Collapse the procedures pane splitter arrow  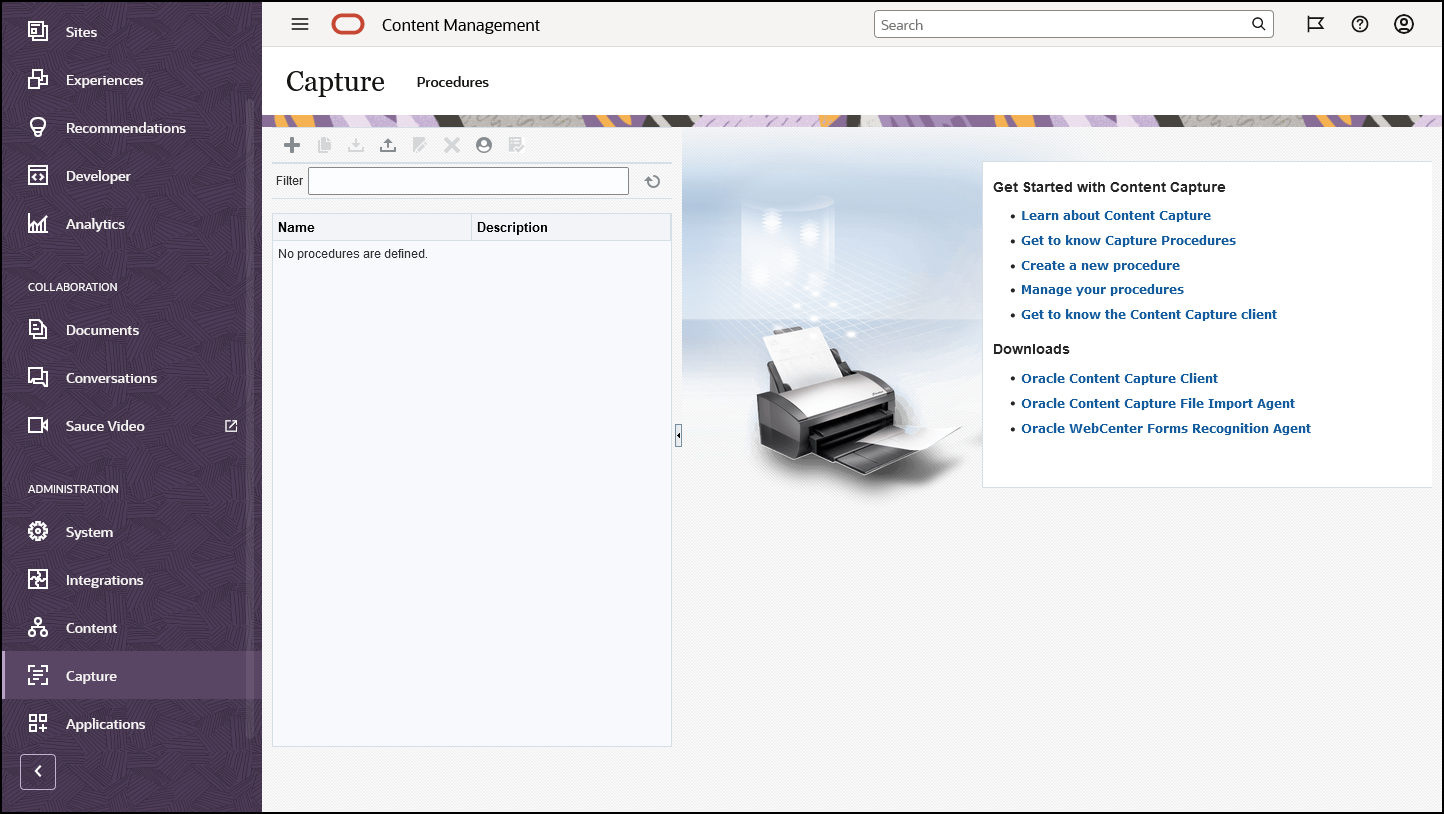coord(678,435)
